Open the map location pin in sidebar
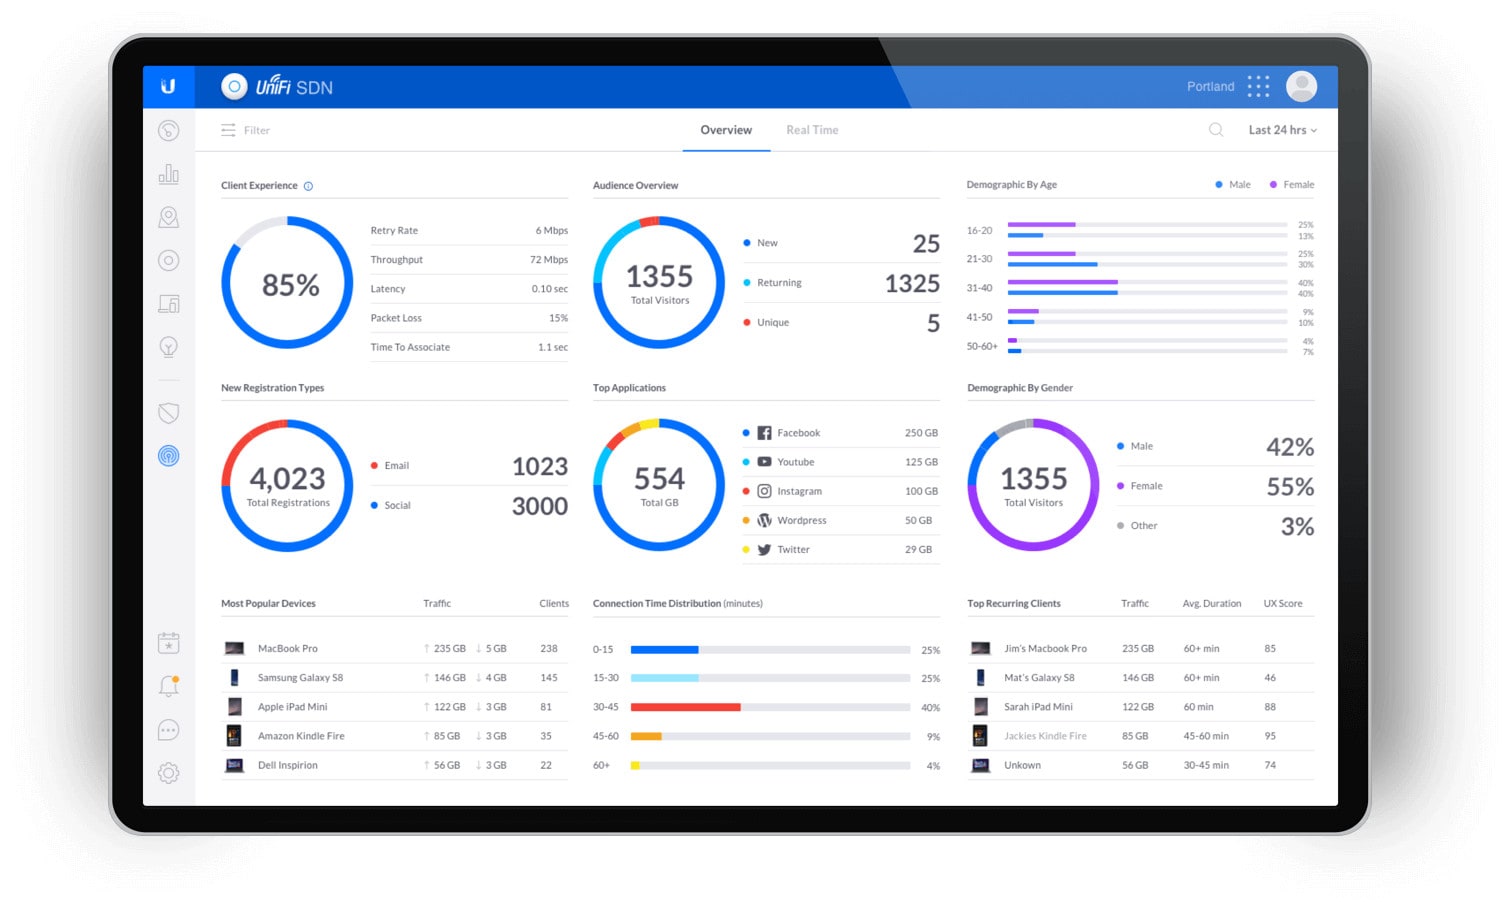The image size is (1510, 902). (x=168, y=217)
